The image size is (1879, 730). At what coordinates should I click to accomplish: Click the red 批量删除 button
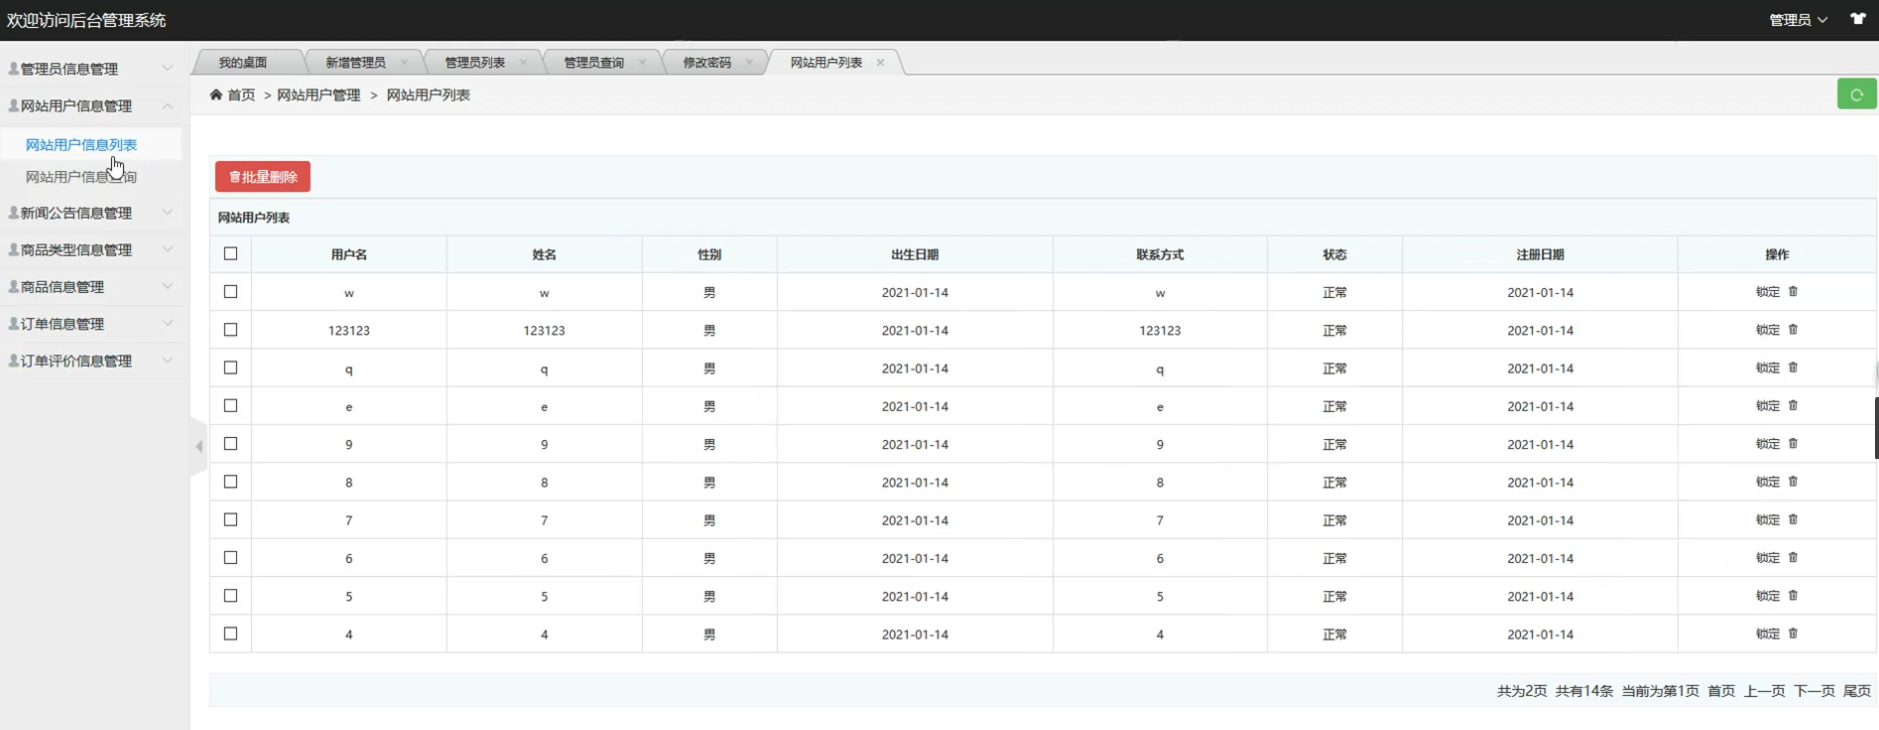262,177
